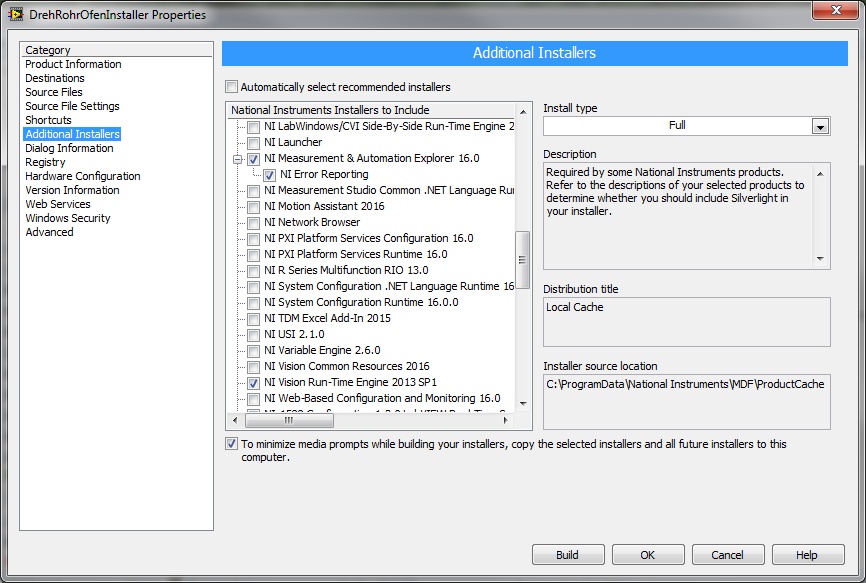Check NI R Series Multifunction RIO 13.0
Image resolution: width=866 pixels, height=583 pixels.
[254, 271]
